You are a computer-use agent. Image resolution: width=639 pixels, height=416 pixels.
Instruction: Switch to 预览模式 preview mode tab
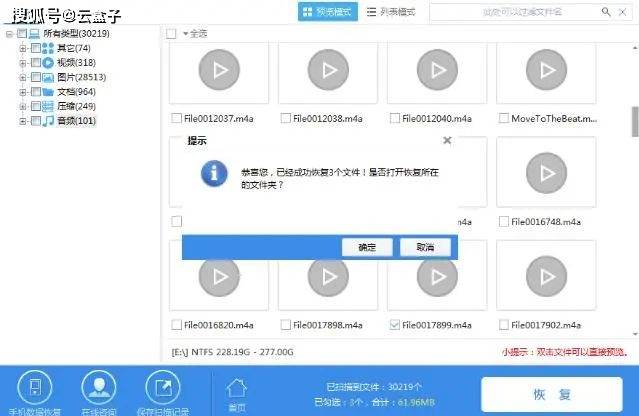328,12
